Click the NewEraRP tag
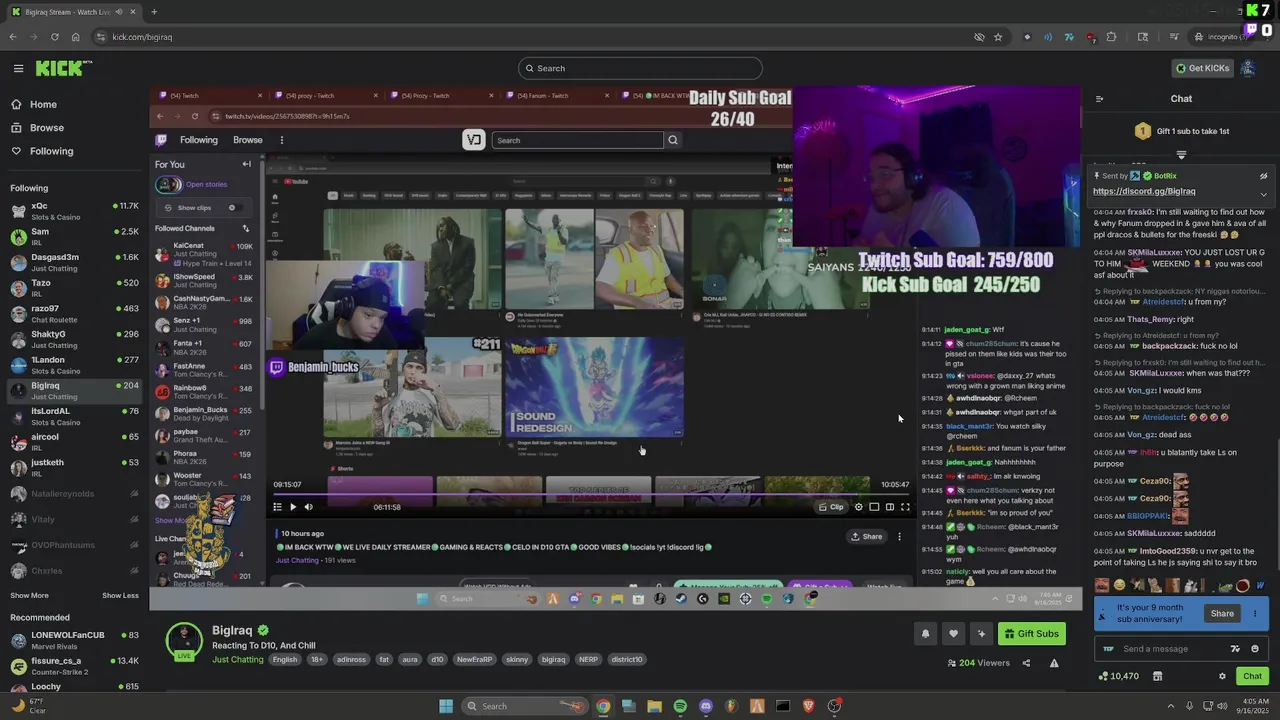 pos(474,660)
